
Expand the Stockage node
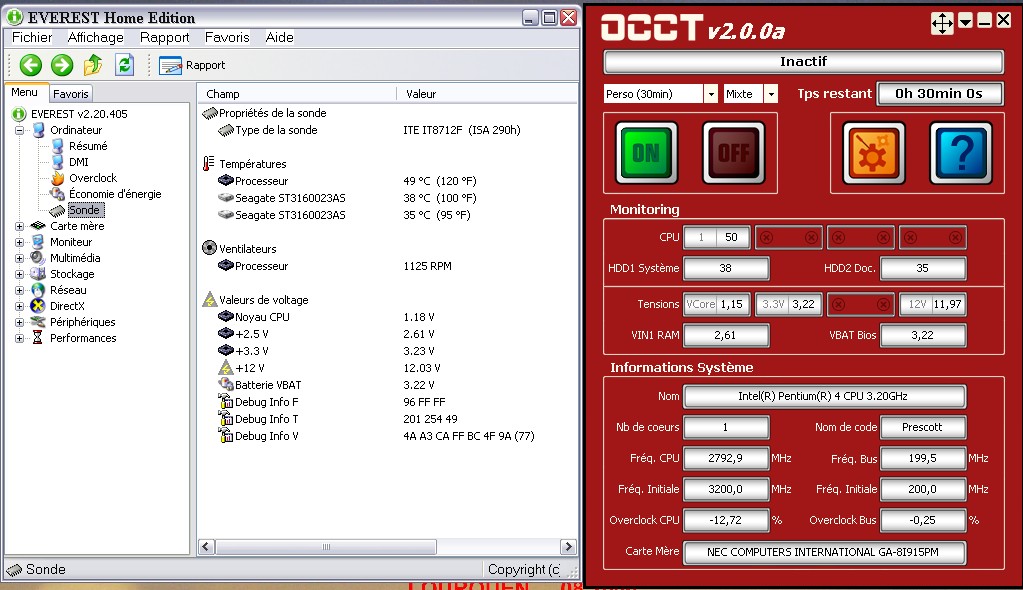(20, 274)
